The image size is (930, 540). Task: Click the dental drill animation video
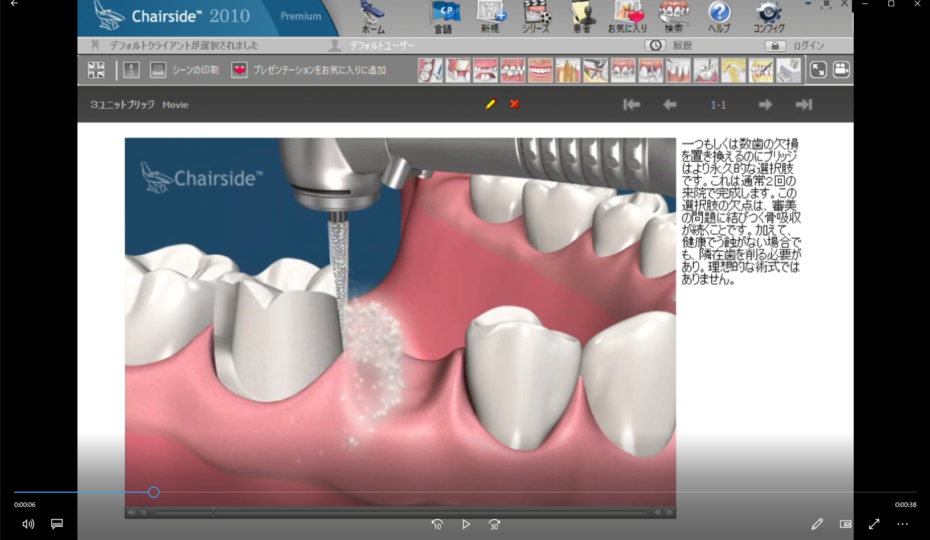pyautogui.click(x=400, y=322)
